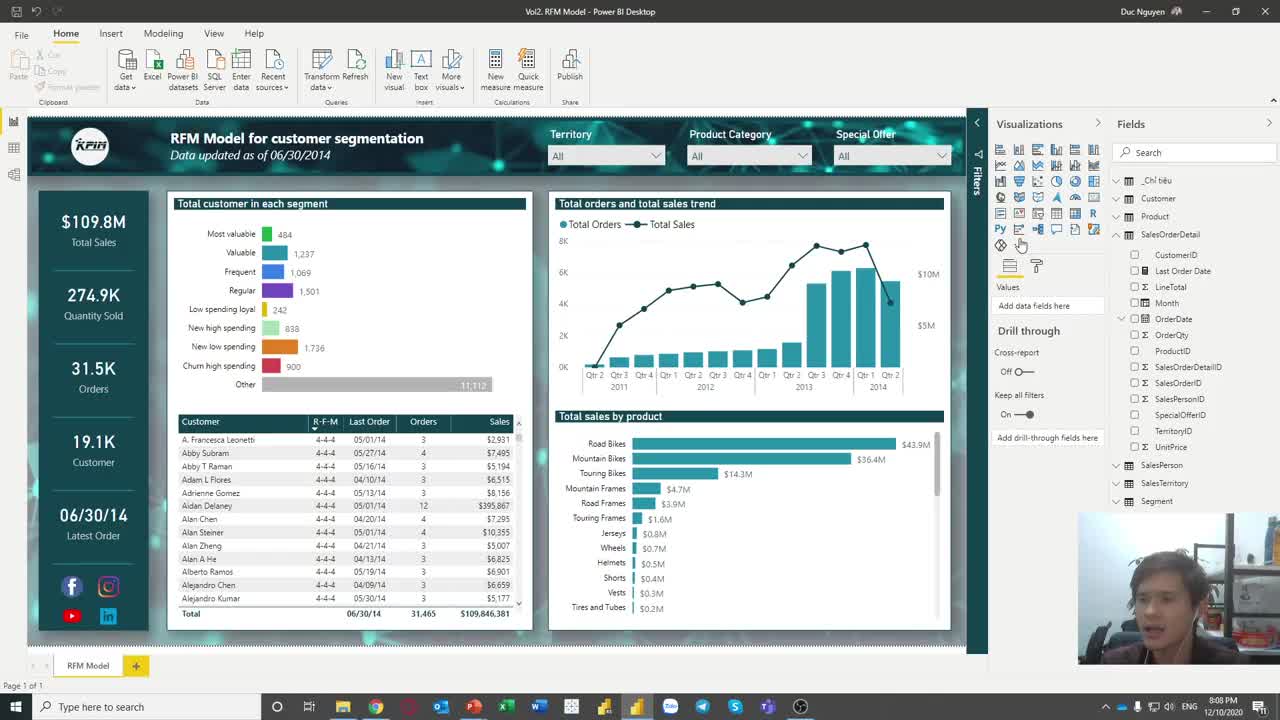Switch to Report view in left sidebar
Screen dimensions: 1280x720
click(x=14, y=122)
